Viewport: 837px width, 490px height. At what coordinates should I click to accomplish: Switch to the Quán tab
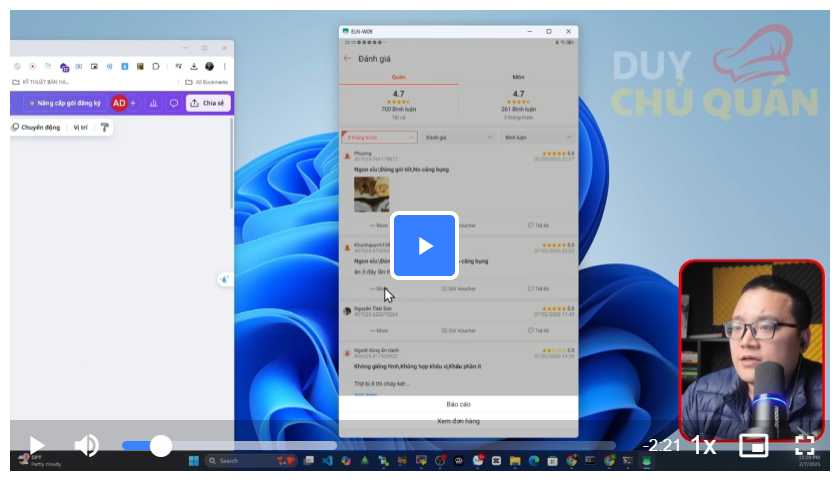(398, 76)
